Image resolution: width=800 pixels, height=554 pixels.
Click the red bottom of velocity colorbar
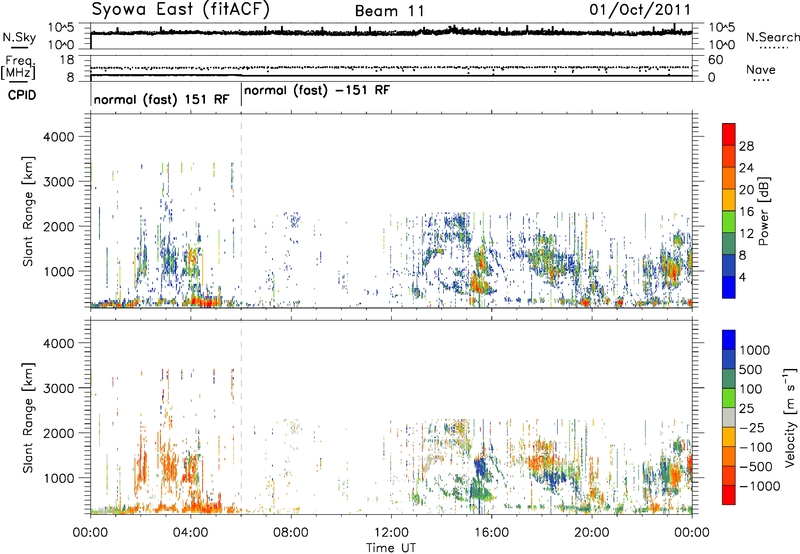tap(729, 495)
